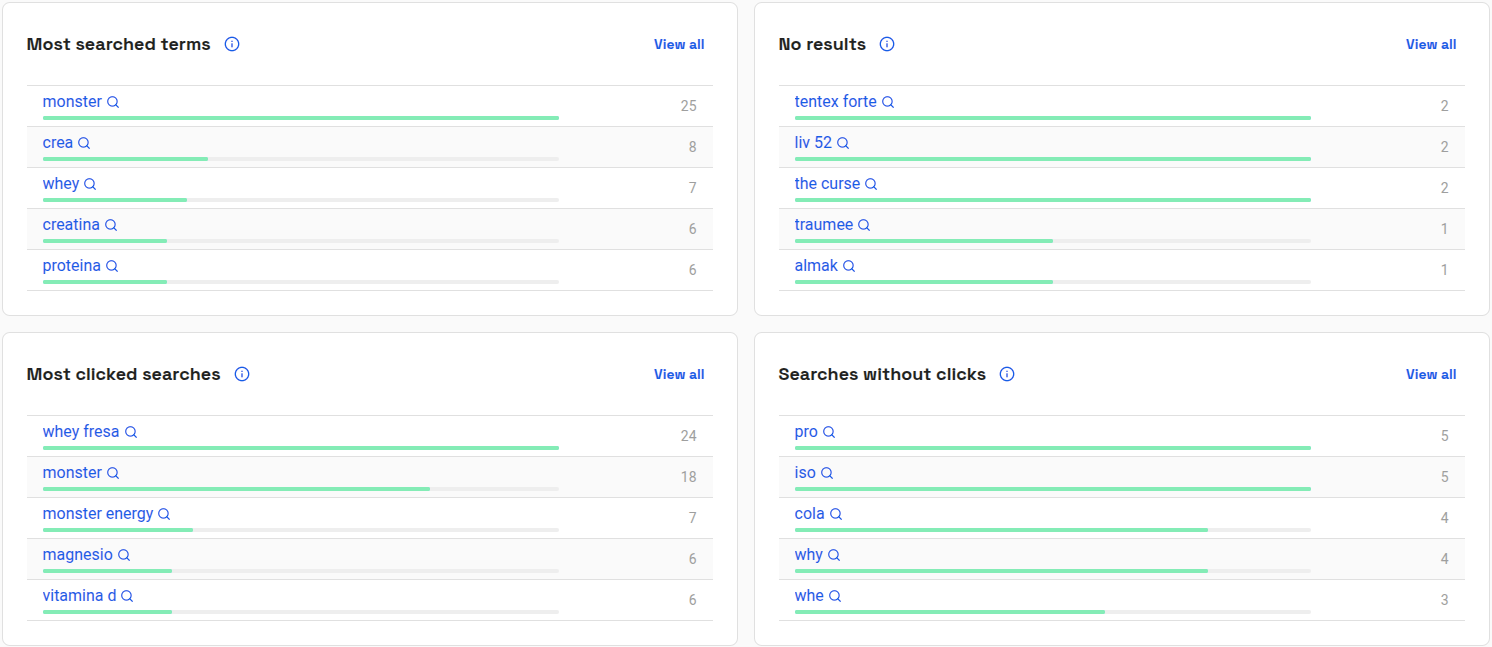Click the search icon beside vitamina d
Image resolution: width=1492 pixels, height=647 pixels.
(x=127, y=596)
